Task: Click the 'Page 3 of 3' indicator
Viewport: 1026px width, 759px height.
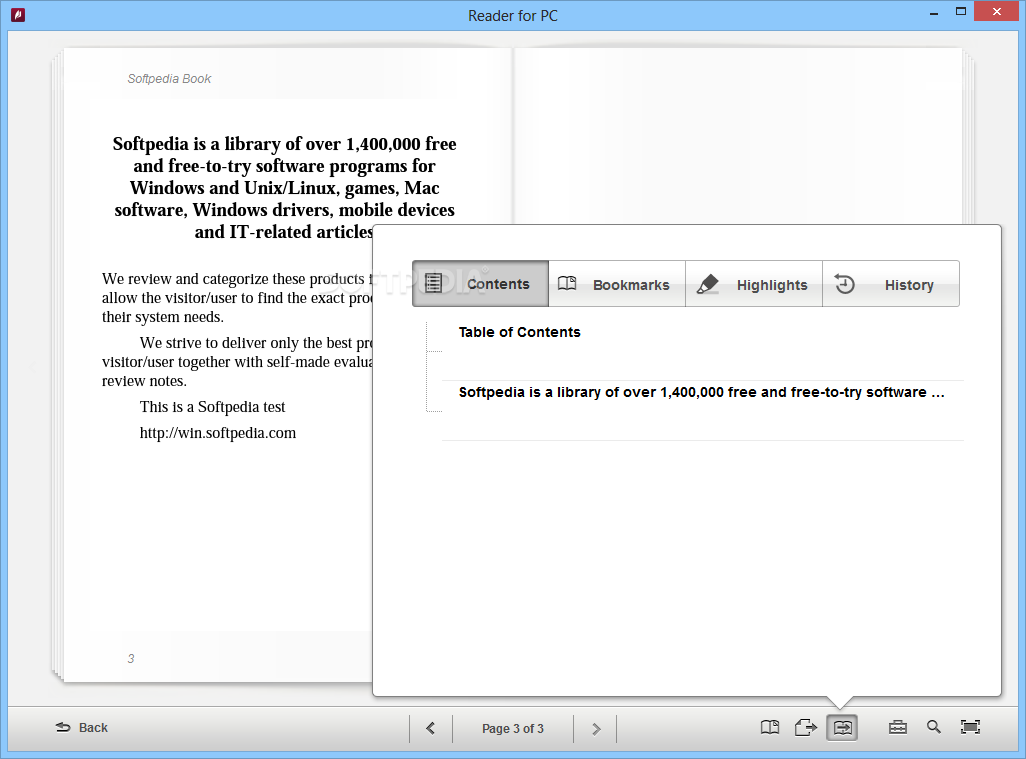Action: 513,728
